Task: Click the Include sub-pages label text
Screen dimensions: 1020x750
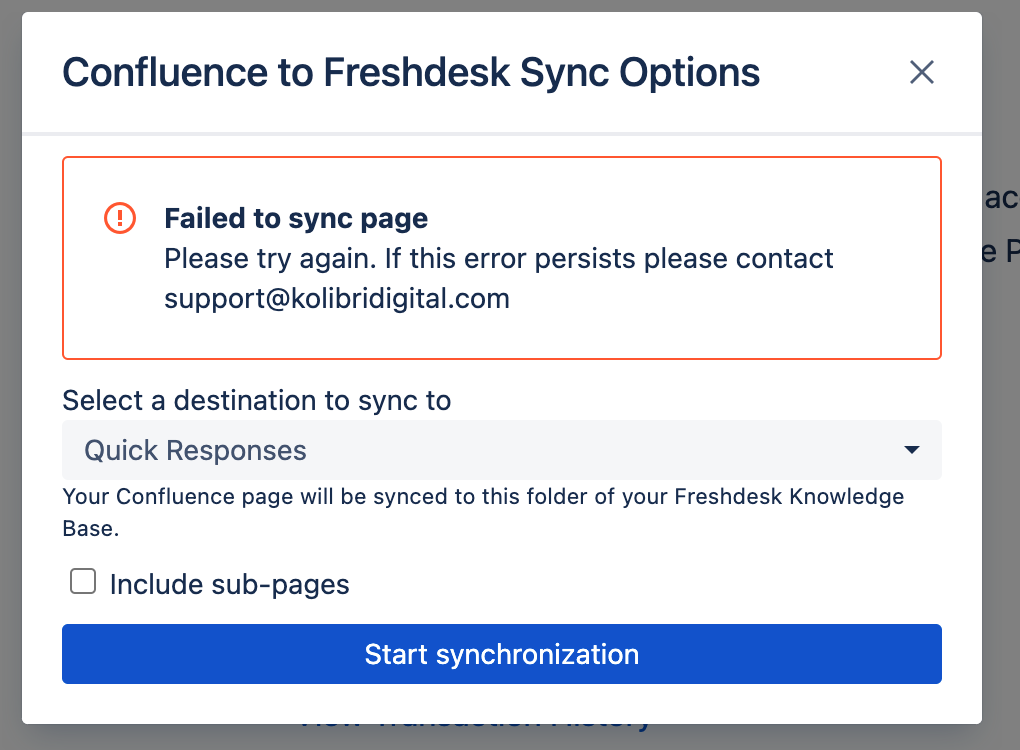Action: click(230, 584)
